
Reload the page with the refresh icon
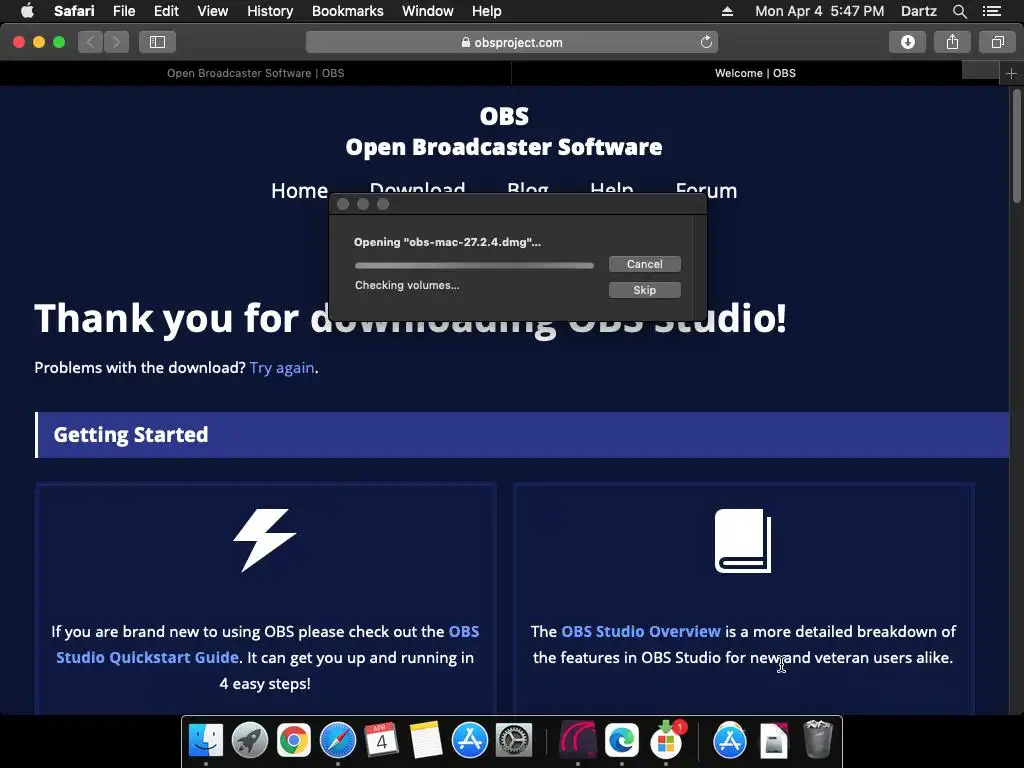coord(706,42)
